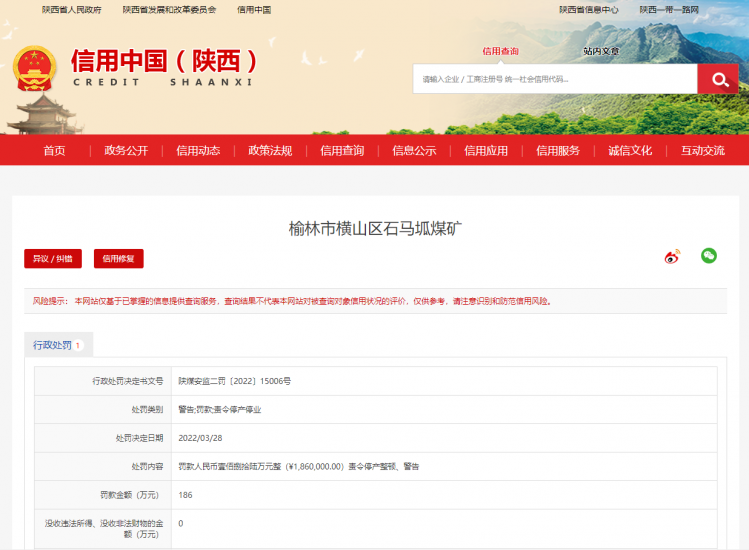Select the 行政处罚 tab
749x550 pixels.
pos(59,345)
